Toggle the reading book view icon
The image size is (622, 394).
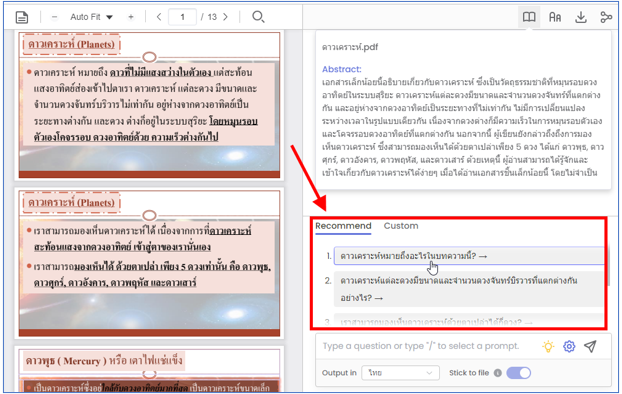click(529, 17)
